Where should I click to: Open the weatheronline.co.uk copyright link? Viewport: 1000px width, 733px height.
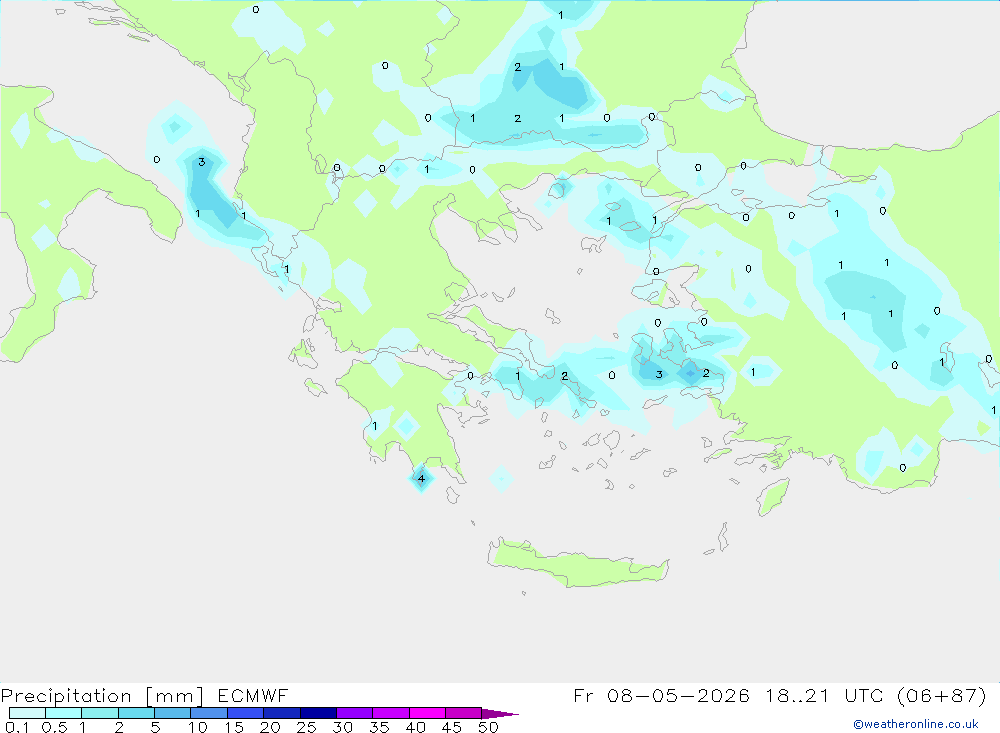tap(916, 724)
